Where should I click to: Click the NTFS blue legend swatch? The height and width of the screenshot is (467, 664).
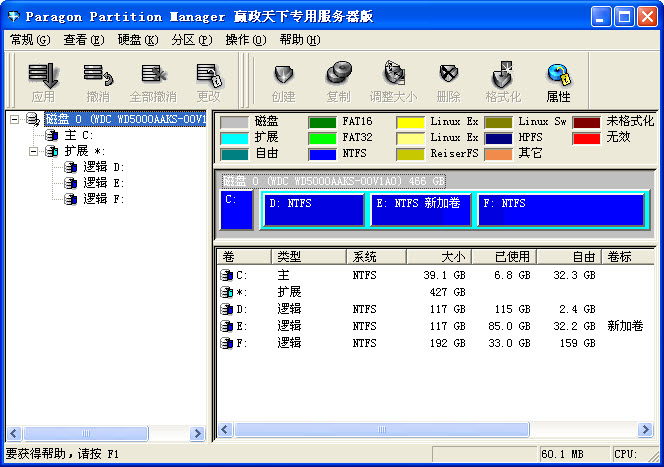(322, 155)
